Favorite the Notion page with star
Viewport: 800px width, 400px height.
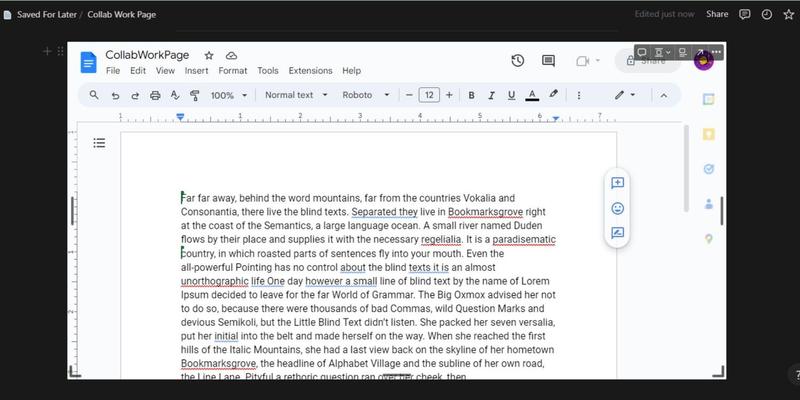point(788,14)
